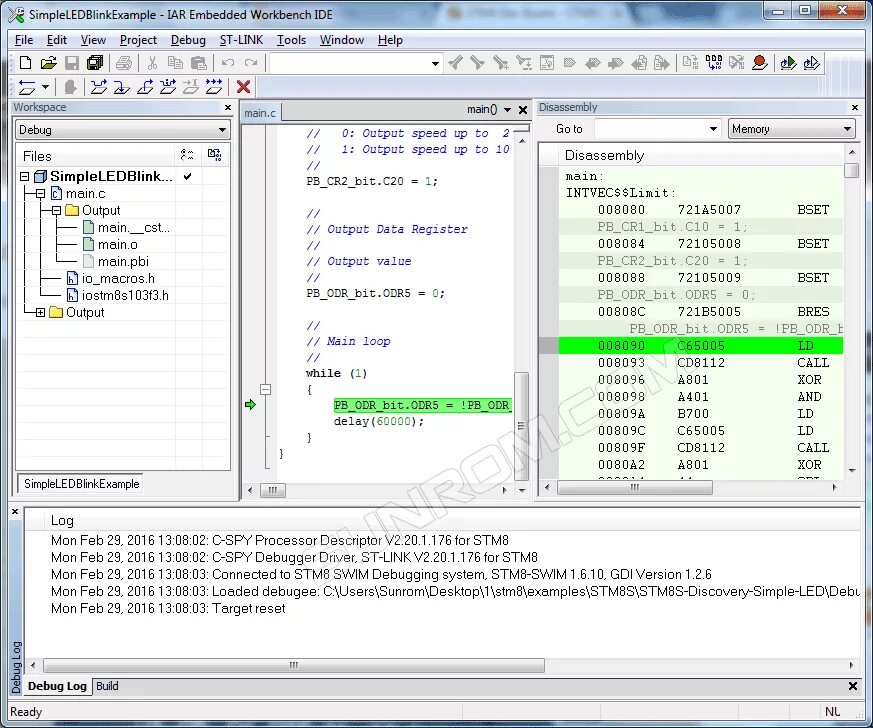This screenshot has height=728, width=873.
Task: Click the Toggle Breakpoint red dot icon
Action: click(x=760, y=63)
